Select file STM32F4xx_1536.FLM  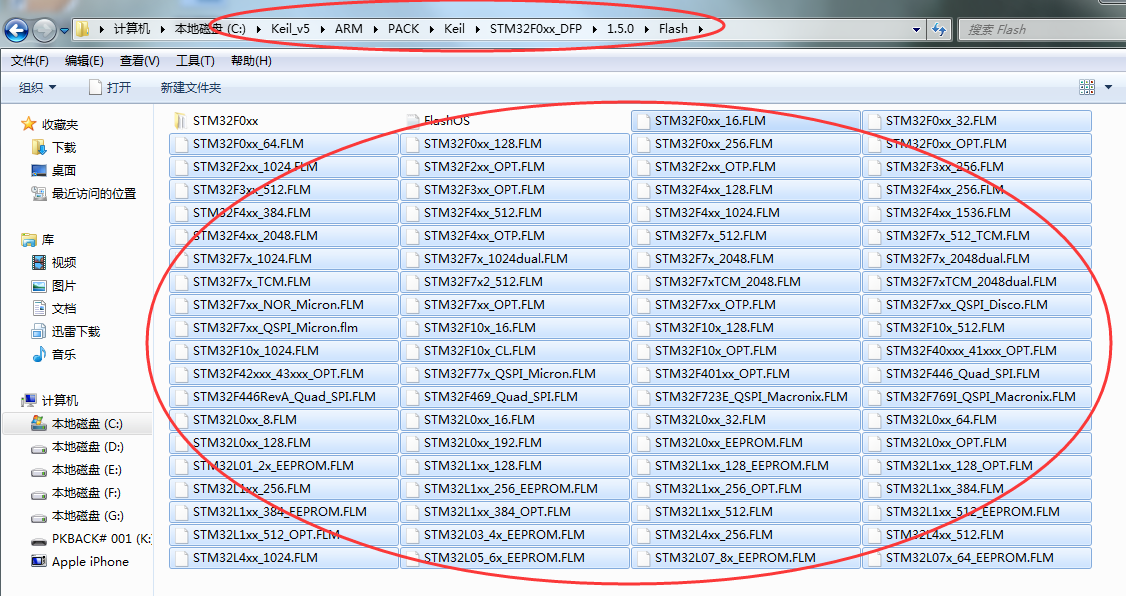pyautogui.click(x=977, y=213)
